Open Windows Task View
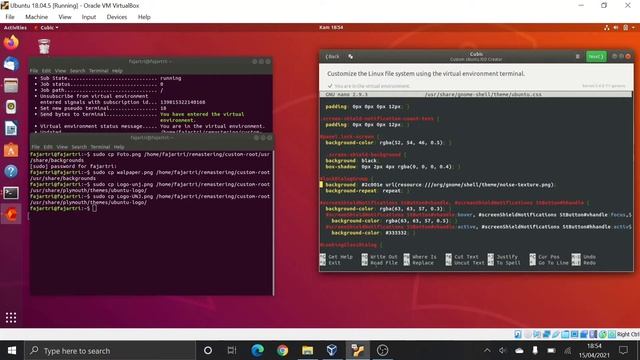Screen dimensions: 640x360 click(232, 350)
